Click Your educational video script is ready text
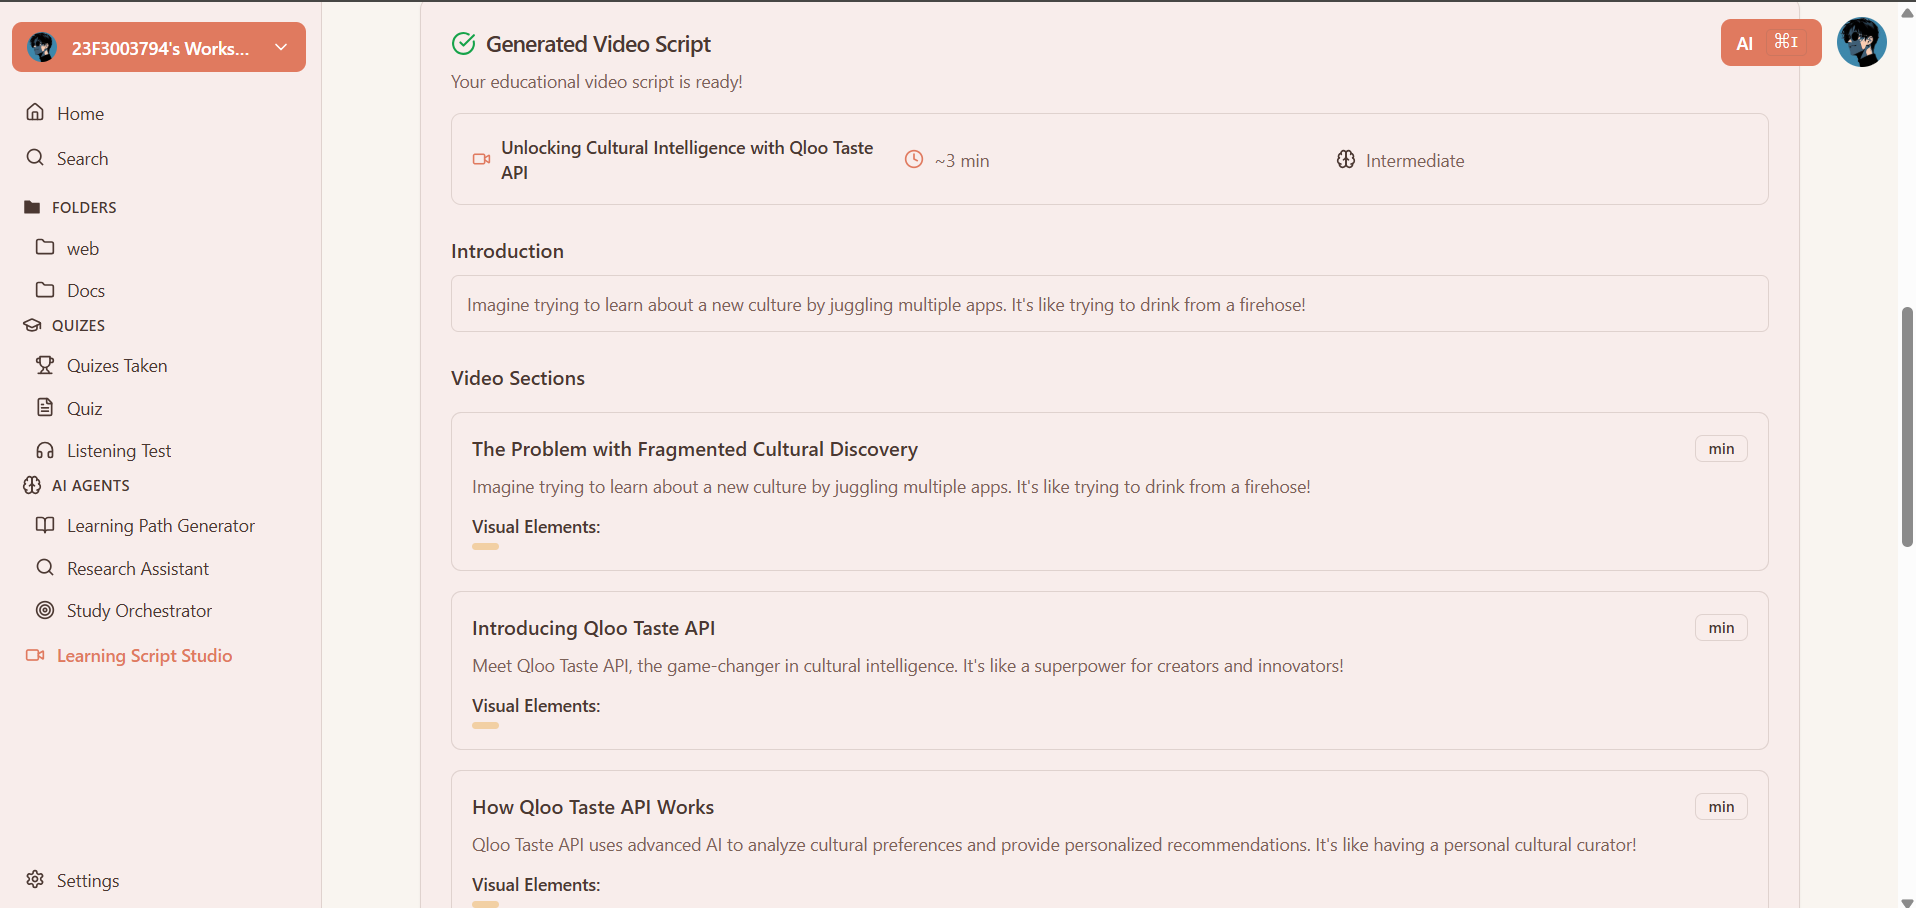Screen dimensions: 1916x908 [597, 82]
